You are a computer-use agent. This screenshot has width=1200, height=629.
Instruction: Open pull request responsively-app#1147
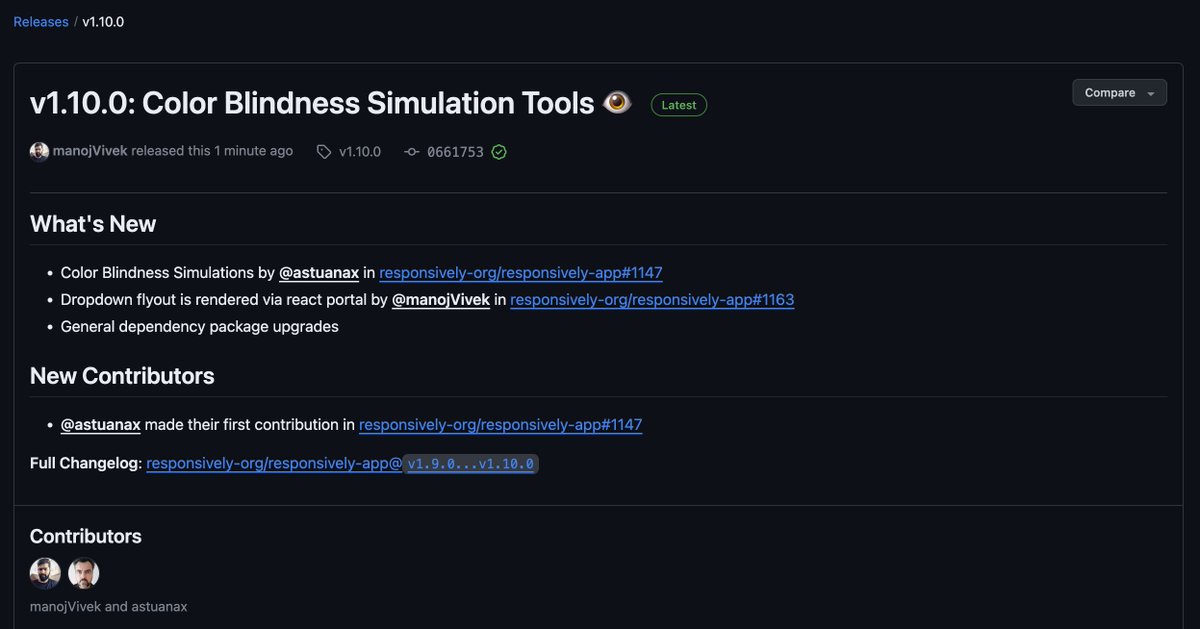pos(520,272)
